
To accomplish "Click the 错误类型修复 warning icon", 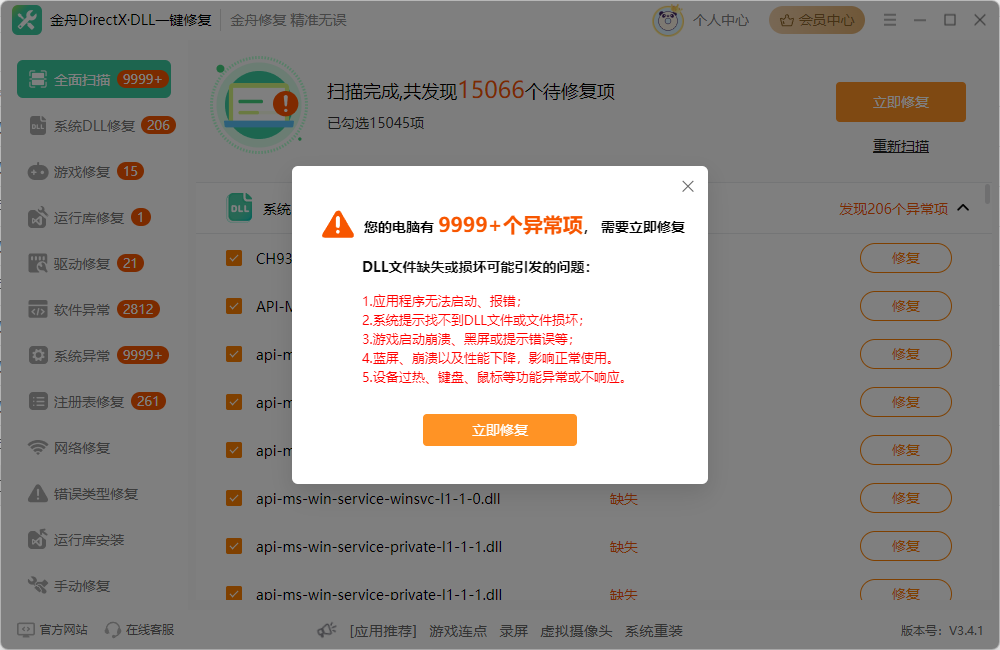I will (x=38, y=493).
